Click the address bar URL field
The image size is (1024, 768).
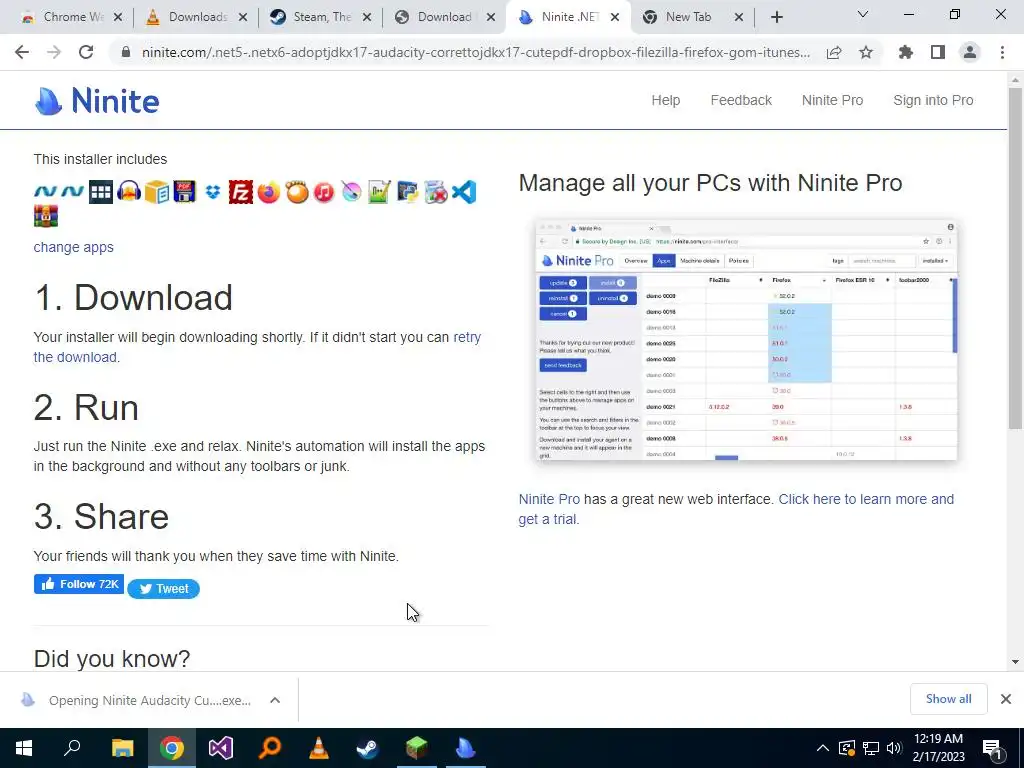click(x=475, y=52)
